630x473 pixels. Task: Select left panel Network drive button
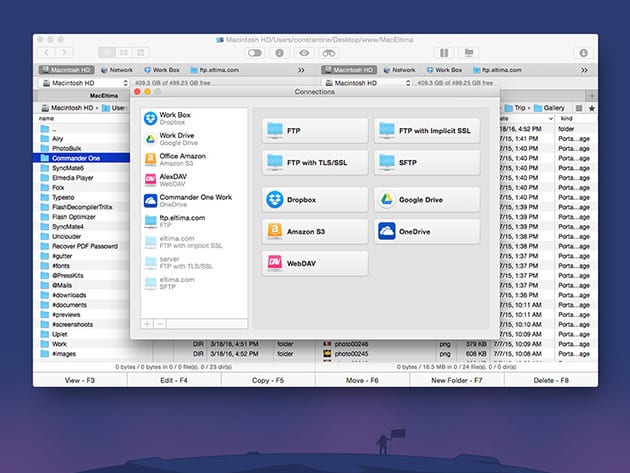click(x=117, y=70)
